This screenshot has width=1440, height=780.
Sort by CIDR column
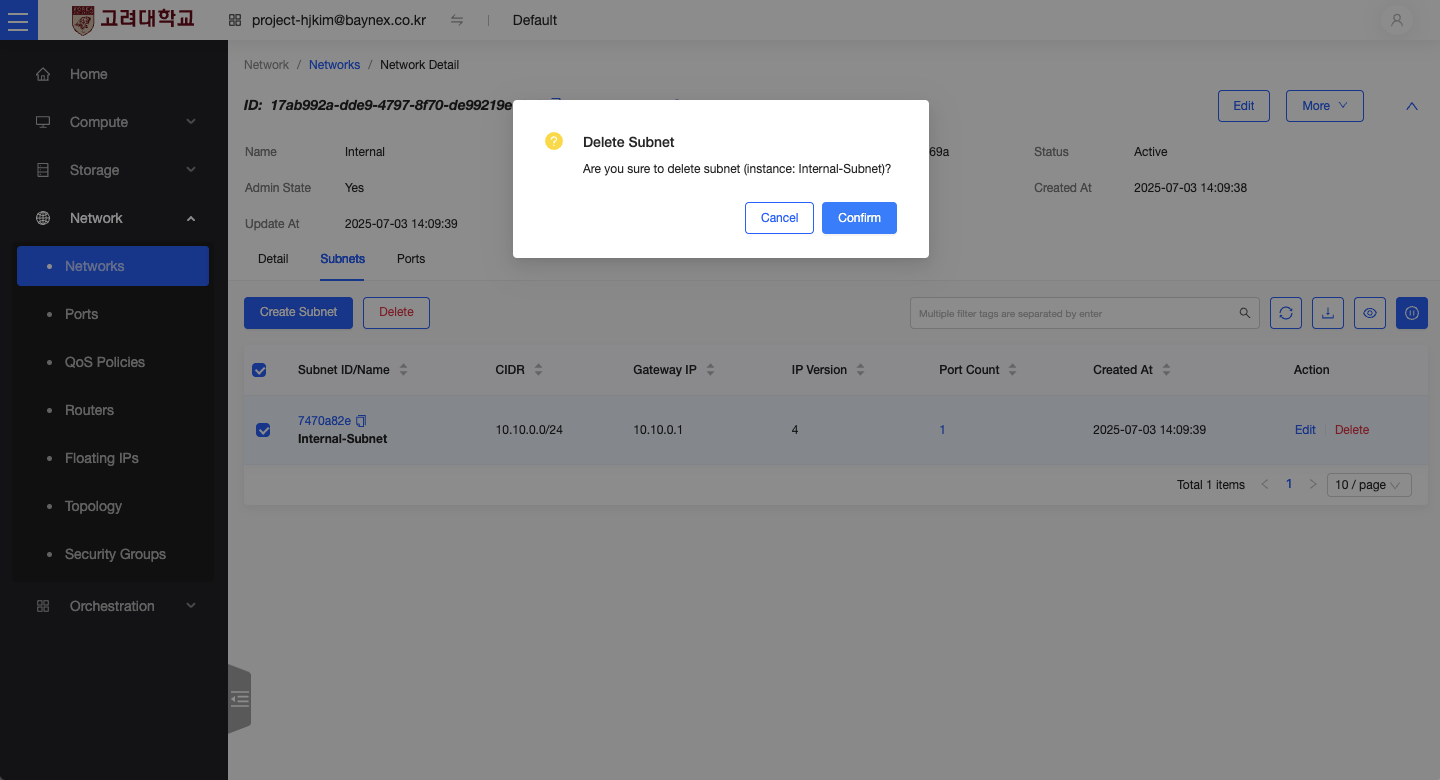click(538, 370)
